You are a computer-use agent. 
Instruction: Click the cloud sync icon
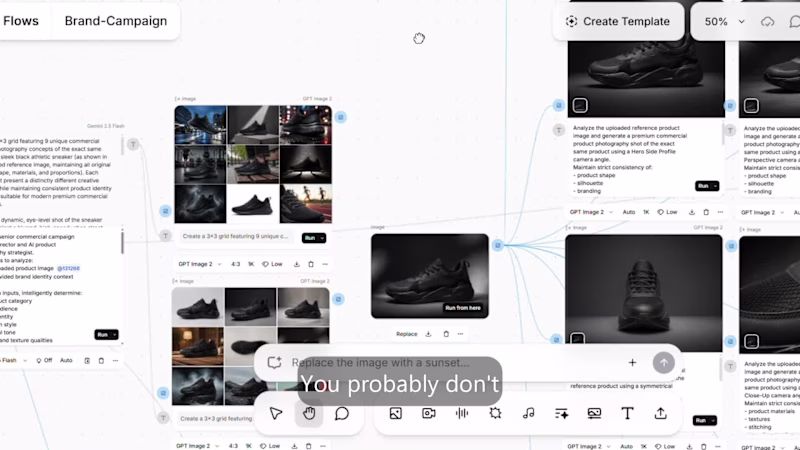[x=767, y=21]
